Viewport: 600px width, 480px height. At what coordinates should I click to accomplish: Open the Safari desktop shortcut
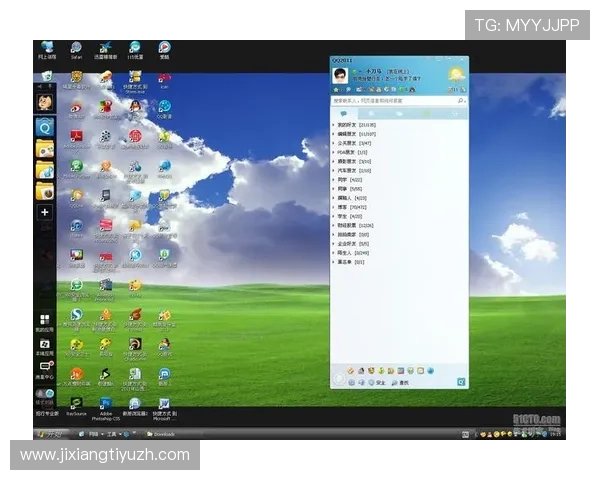point(76,48)
